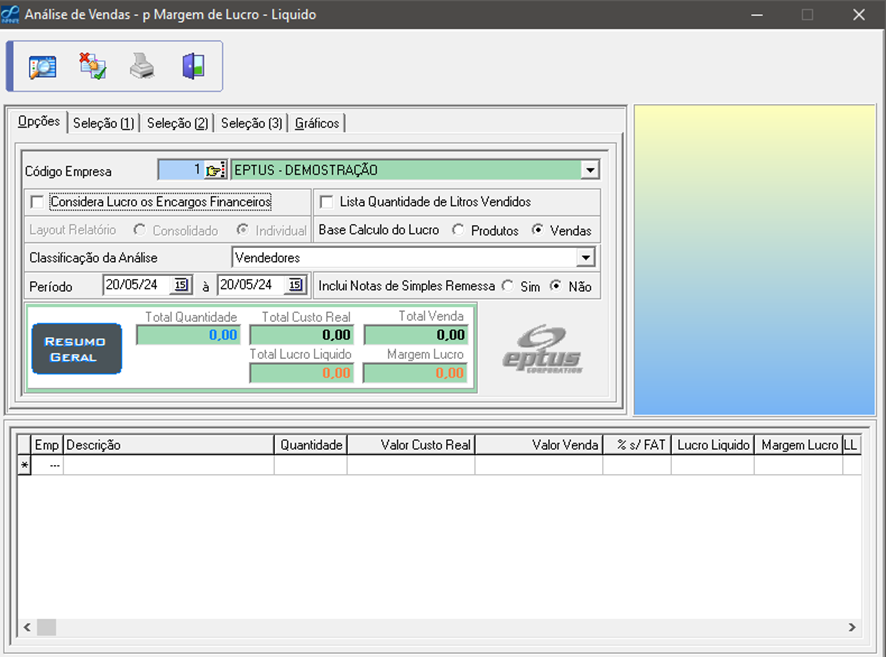Viewport: 886px width, 657px height.
Task: Switch to the Seleção (3) tab
Action: point(251,123)
